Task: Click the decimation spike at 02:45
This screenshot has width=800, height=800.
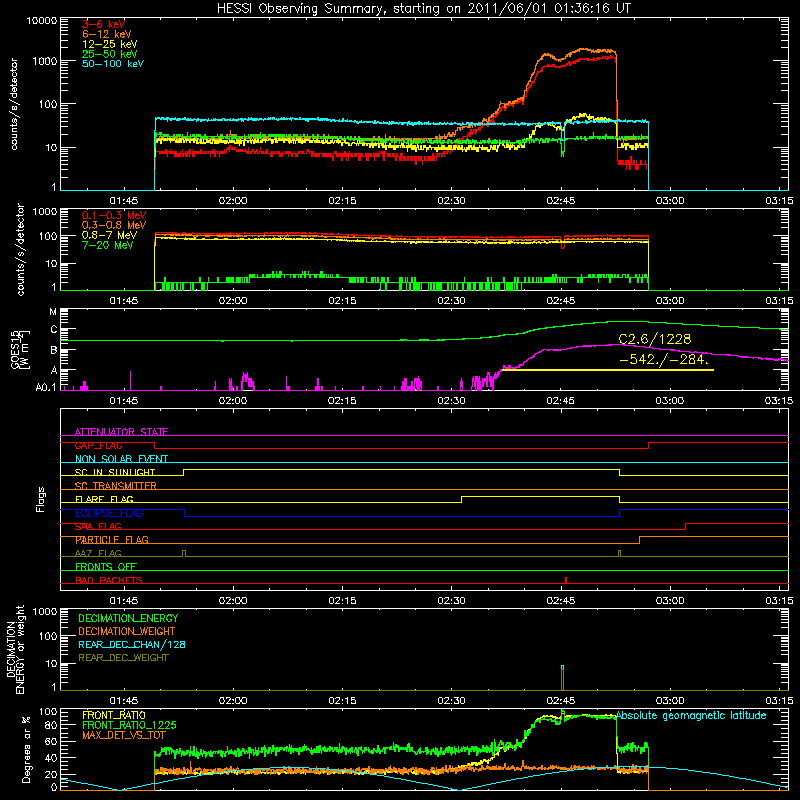Action: click(562, 678)
